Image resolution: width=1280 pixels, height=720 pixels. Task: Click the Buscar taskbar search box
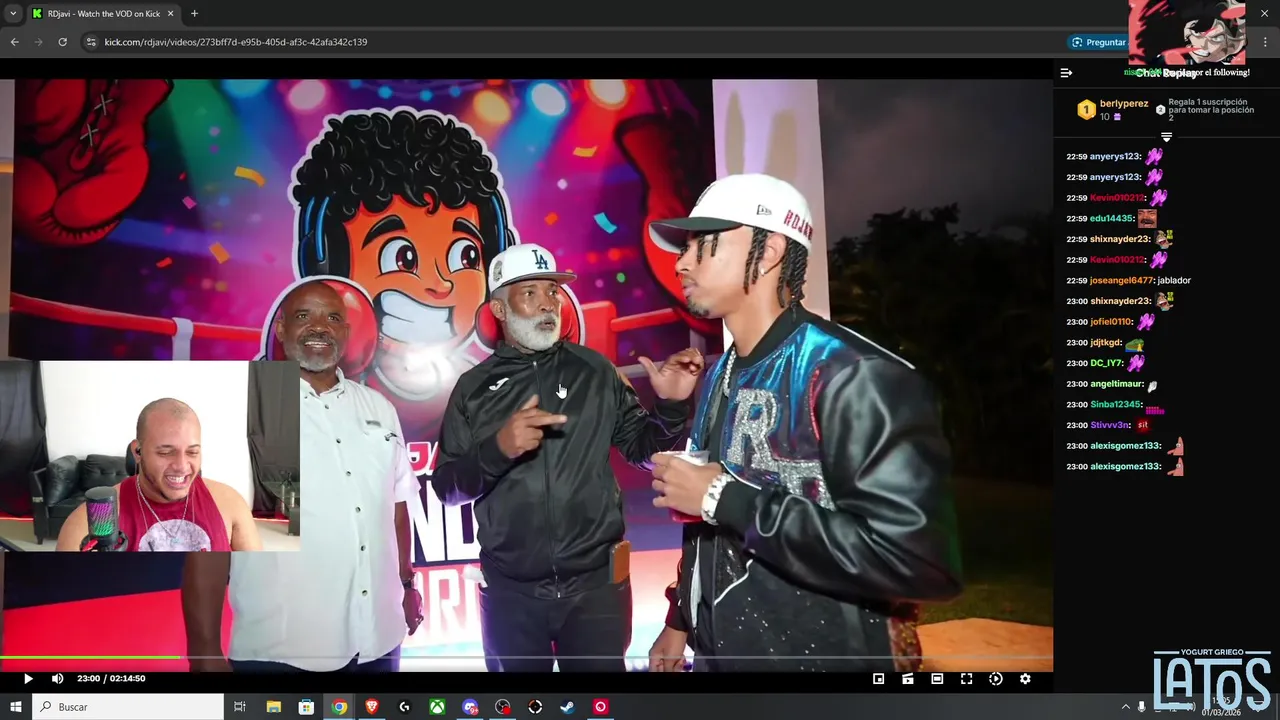click(128, 707)
